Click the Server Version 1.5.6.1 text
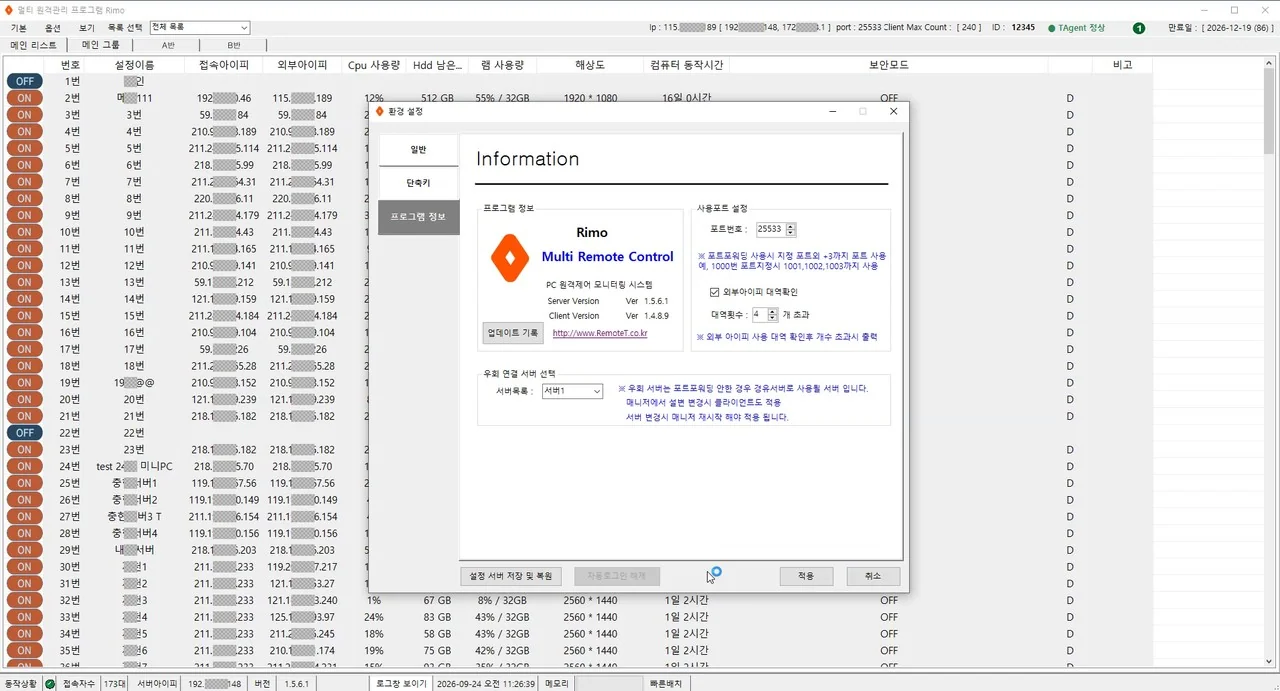This screenshot has height=691, width=1280. [x=608, y=300]
